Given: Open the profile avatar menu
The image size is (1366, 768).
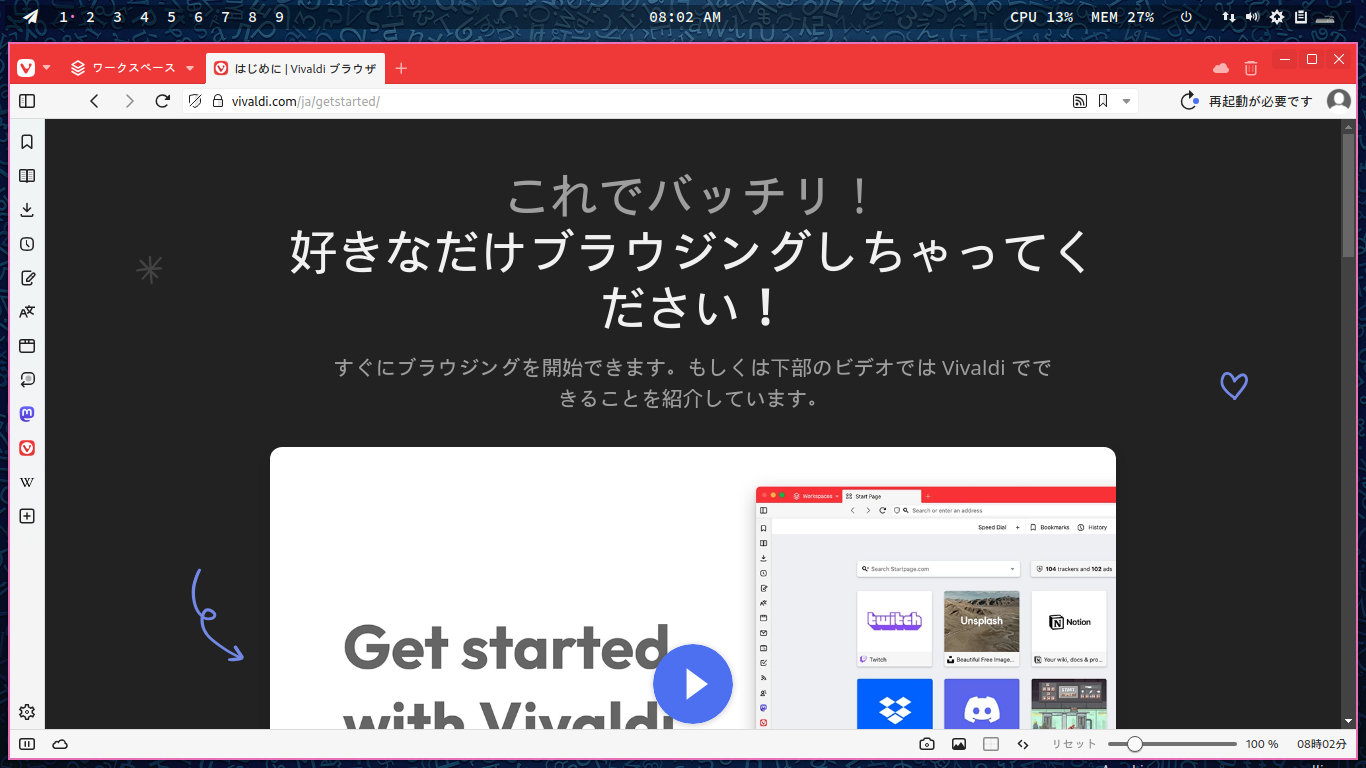Looking at the screenshot, I should click(x=1339, y=101).
